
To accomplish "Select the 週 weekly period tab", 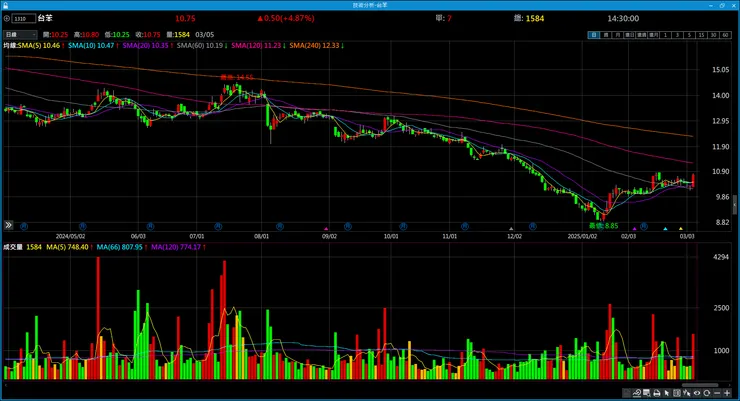I will [x=605, y=35].
